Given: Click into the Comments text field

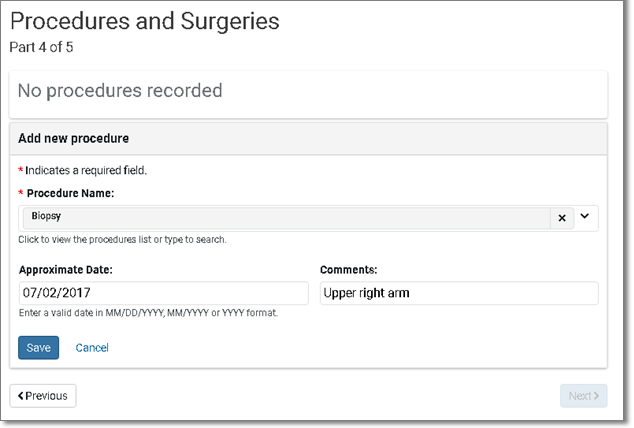Looking at the screenshot, I should click(x=459, y=293).
